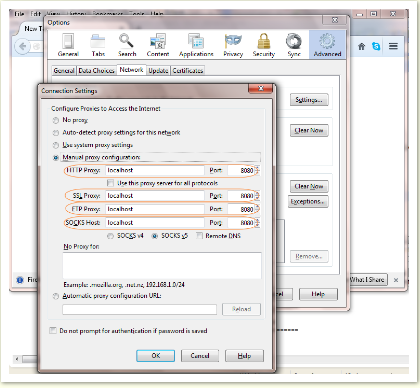Open the Applications options panel icon

(x=196, y=45)
